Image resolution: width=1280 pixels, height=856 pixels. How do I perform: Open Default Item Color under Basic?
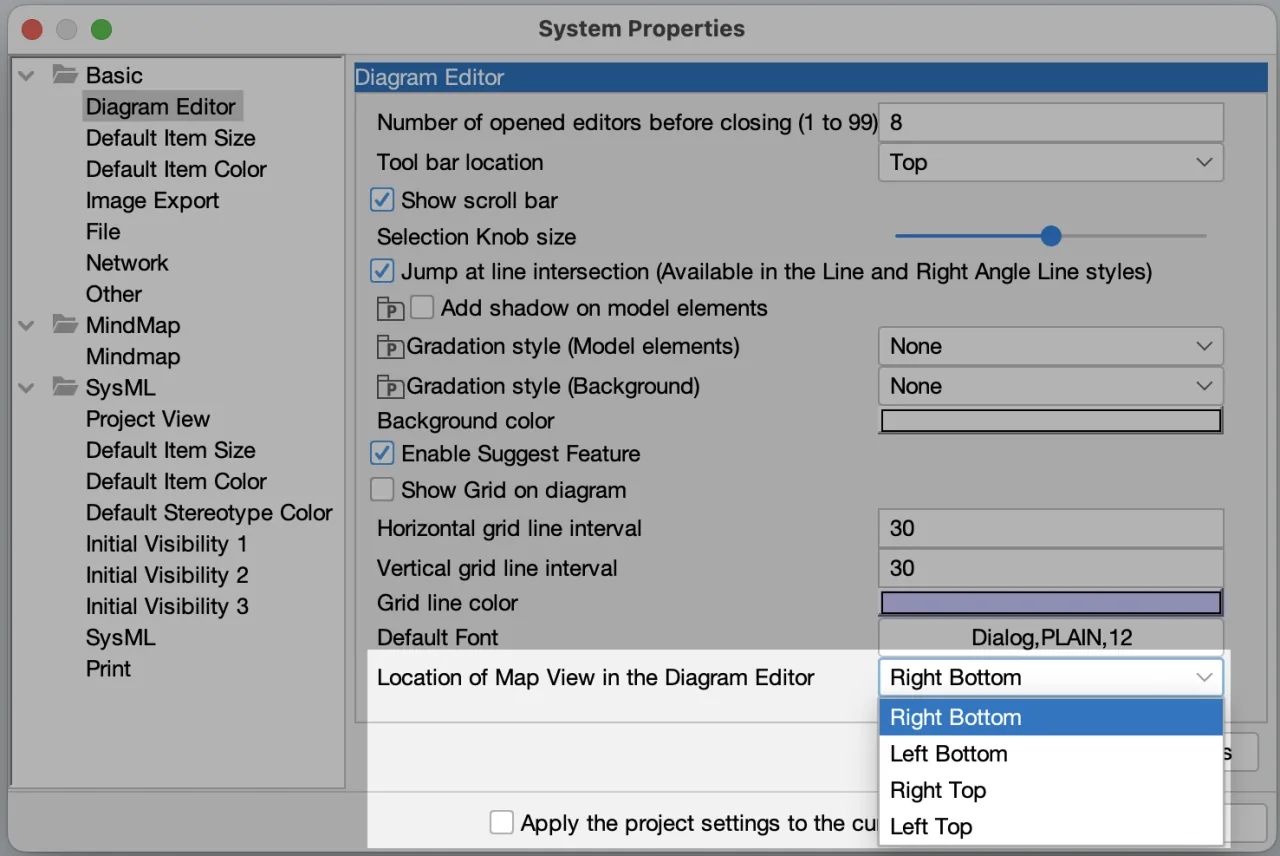176,169
